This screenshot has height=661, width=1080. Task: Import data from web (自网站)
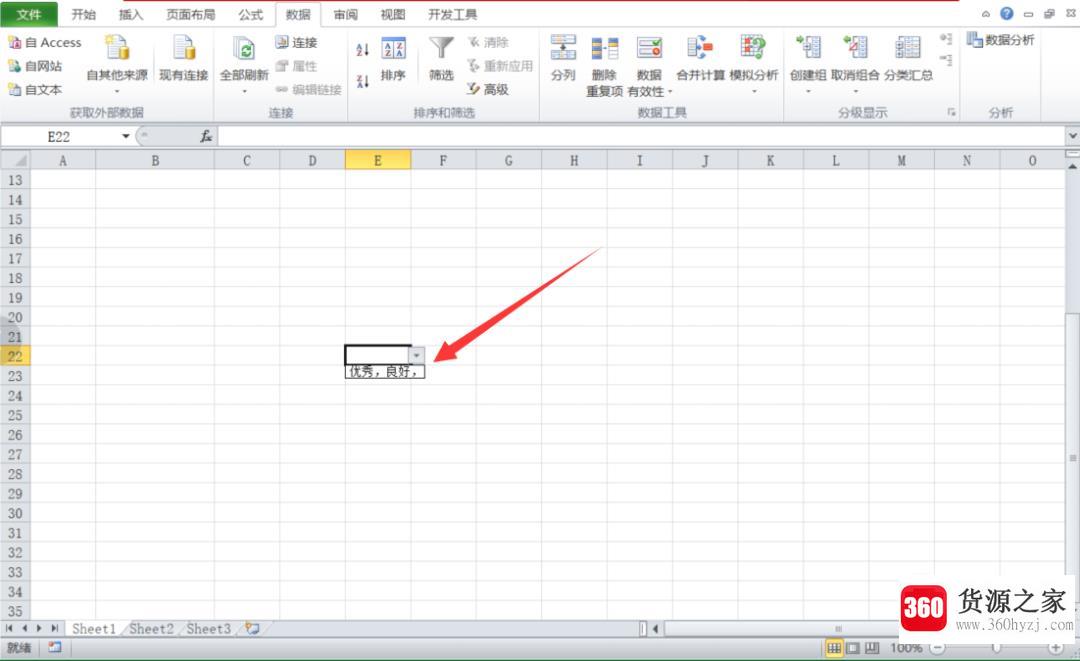[35, 66]
